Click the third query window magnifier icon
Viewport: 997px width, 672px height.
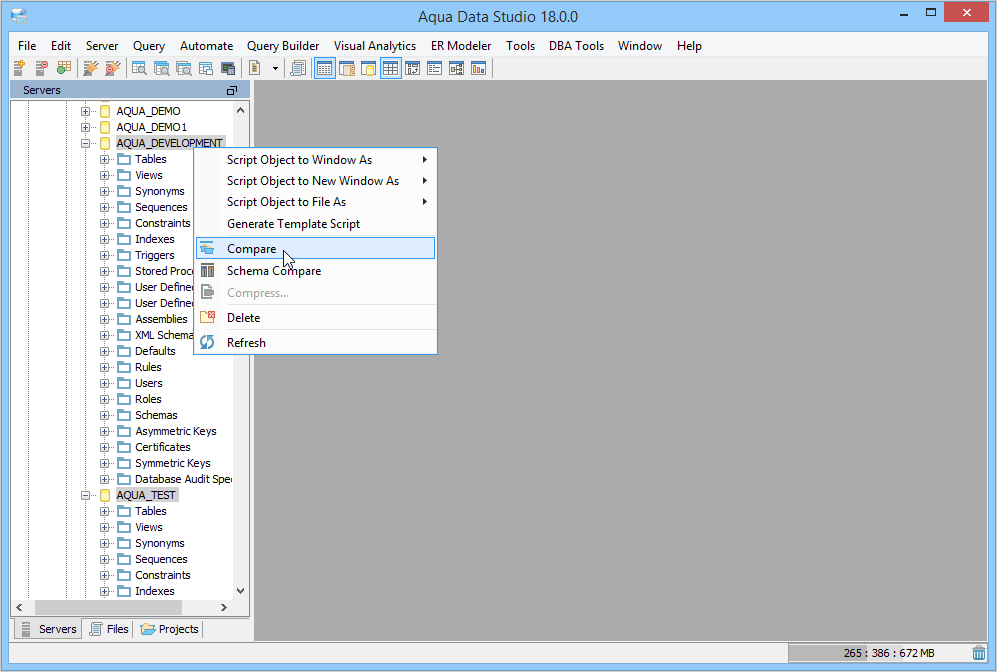coord(184,68)
